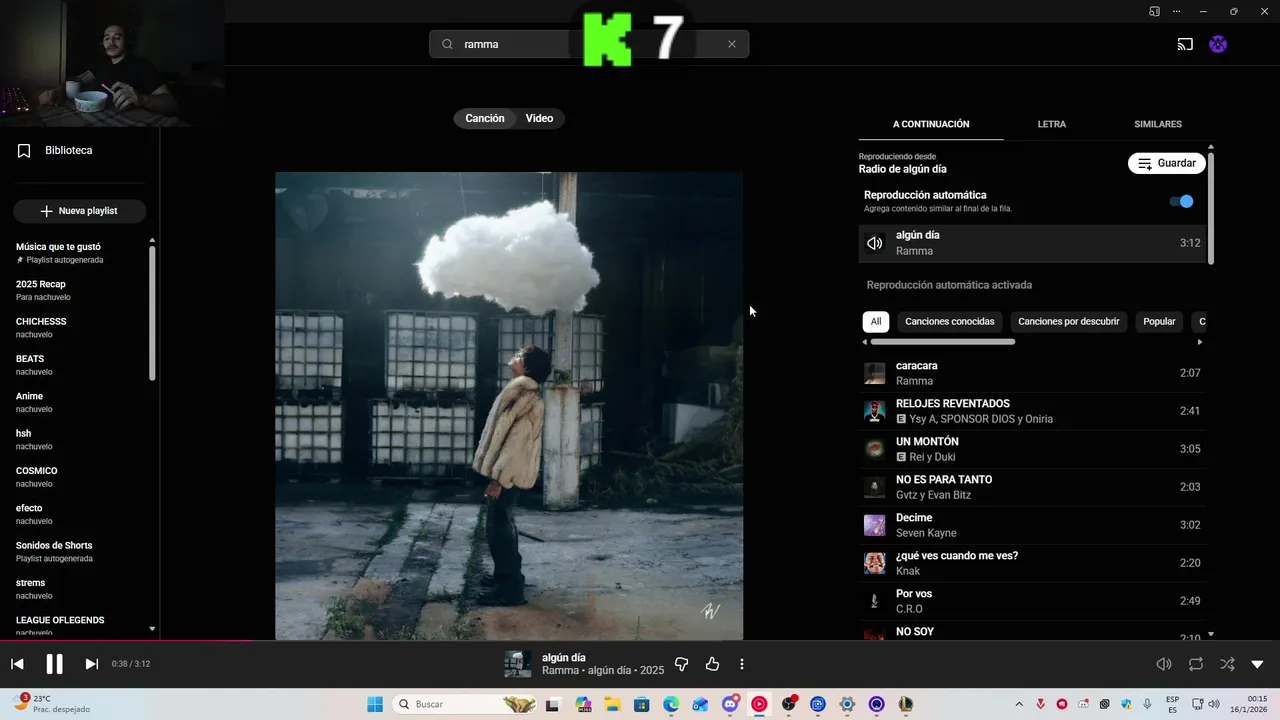Switch to Video mode
The height and width of the screenshot is (720, 1280).
tap(539, 118)
